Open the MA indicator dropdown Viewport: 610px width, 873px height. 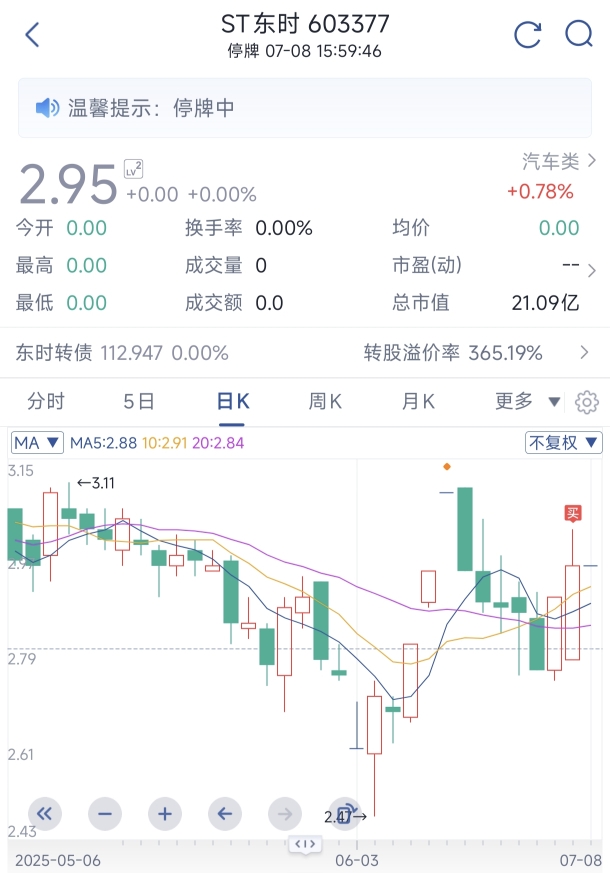tap(37, 443)
